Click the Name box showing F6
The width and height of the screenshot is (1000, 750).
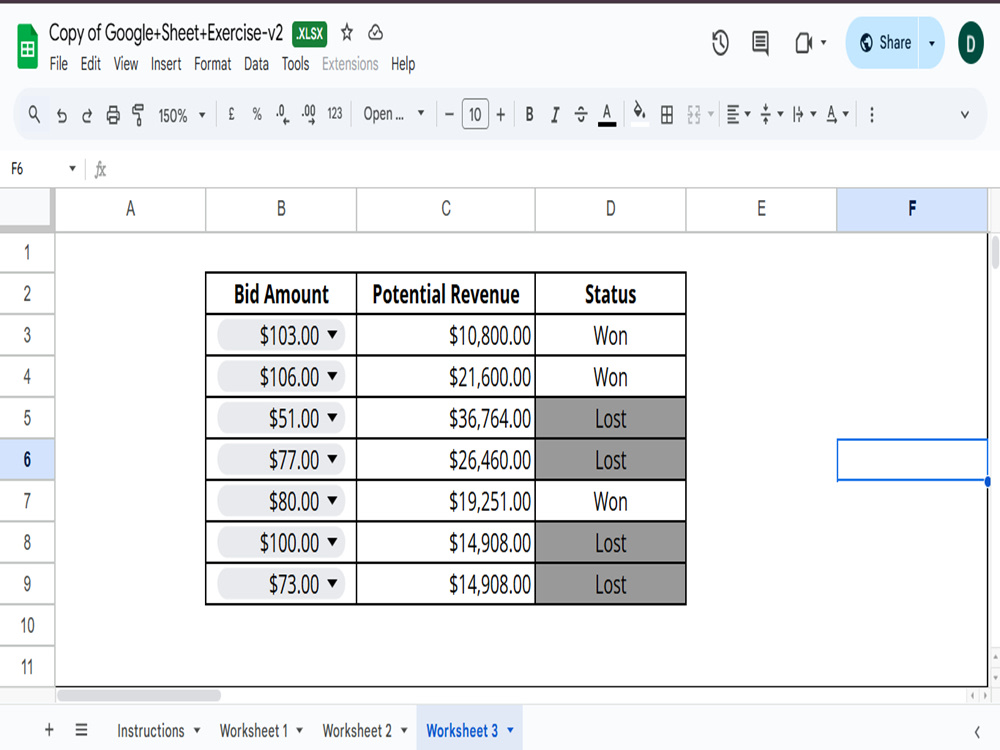tap(42, 169)
